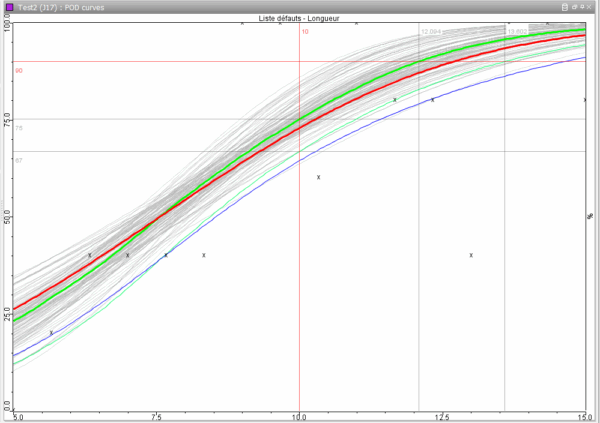Image resolution: width=600 pixels, height=423 pixels.
Task: Close the POD curves panel
Action: [589, 7]
